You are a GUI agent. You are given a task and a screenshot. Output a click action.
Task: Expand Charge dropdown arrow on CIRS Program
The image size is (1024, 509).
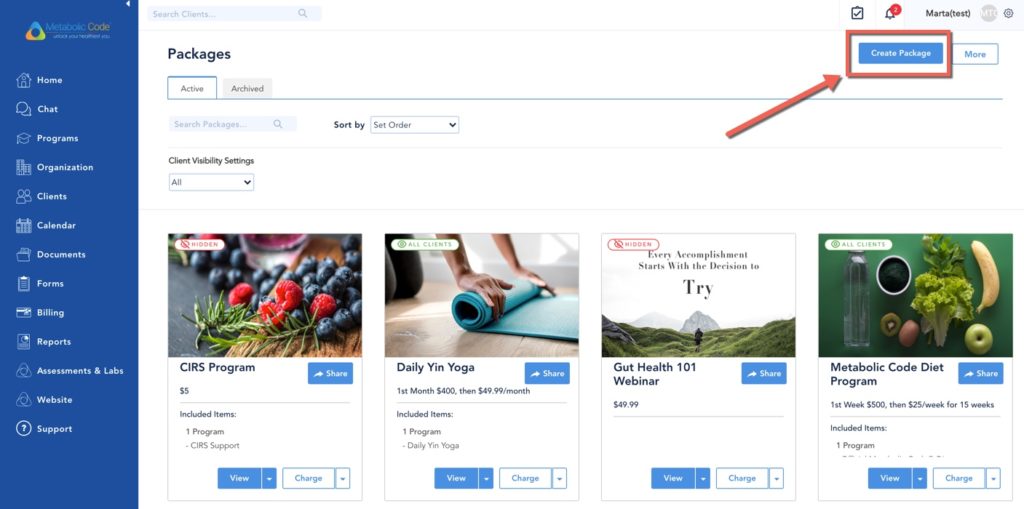(343, 478)
